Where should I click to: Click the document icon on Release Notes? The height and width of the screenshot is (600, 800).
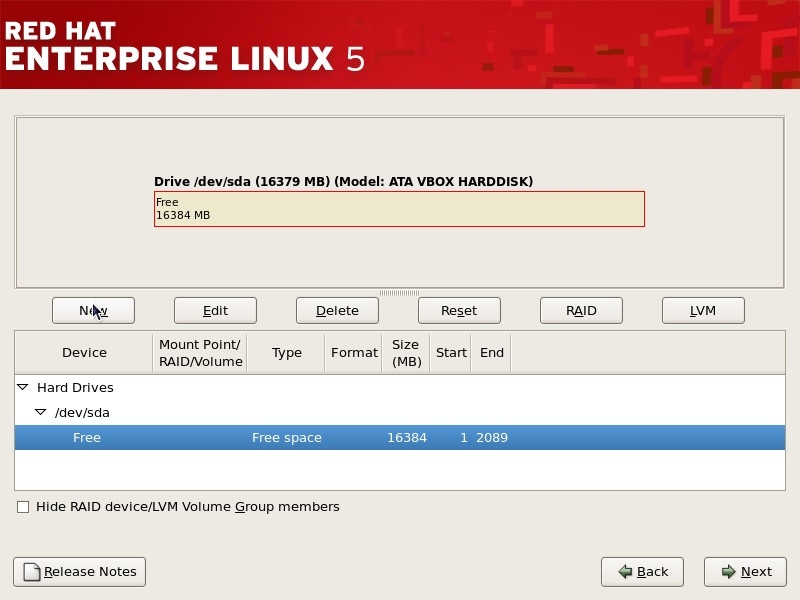pos(32,572)
